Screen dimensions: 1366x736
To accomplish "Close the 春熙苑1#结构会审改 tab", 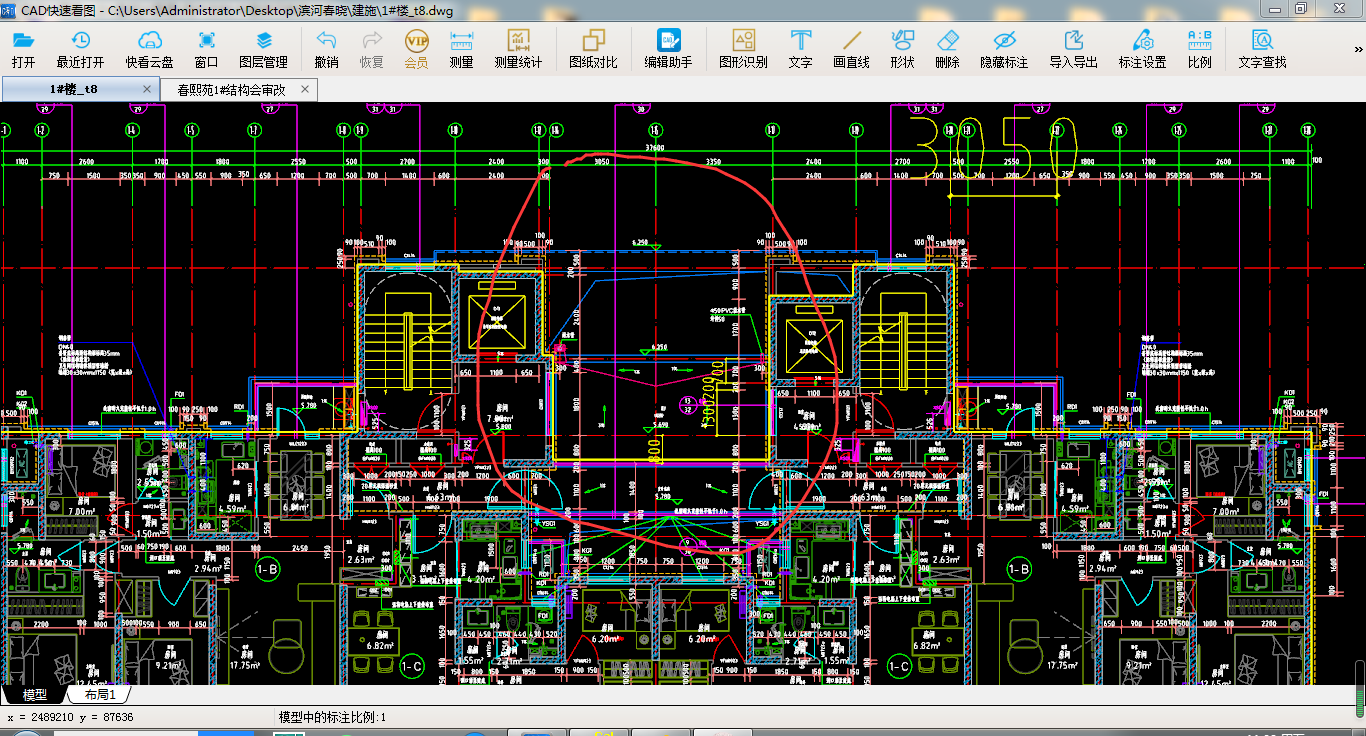I will tap(305, 90).
